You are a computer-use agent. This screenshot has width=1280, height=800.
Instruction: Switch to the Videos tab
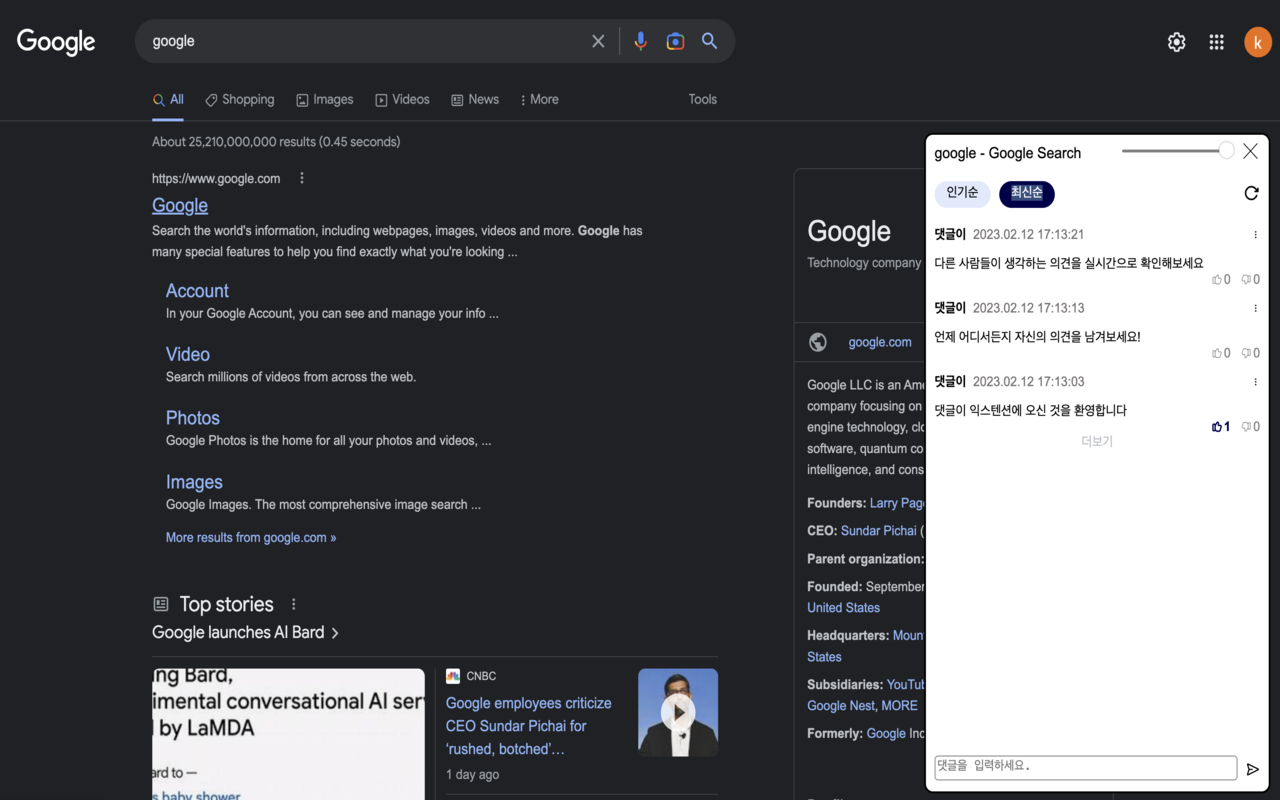click(402, 100)
